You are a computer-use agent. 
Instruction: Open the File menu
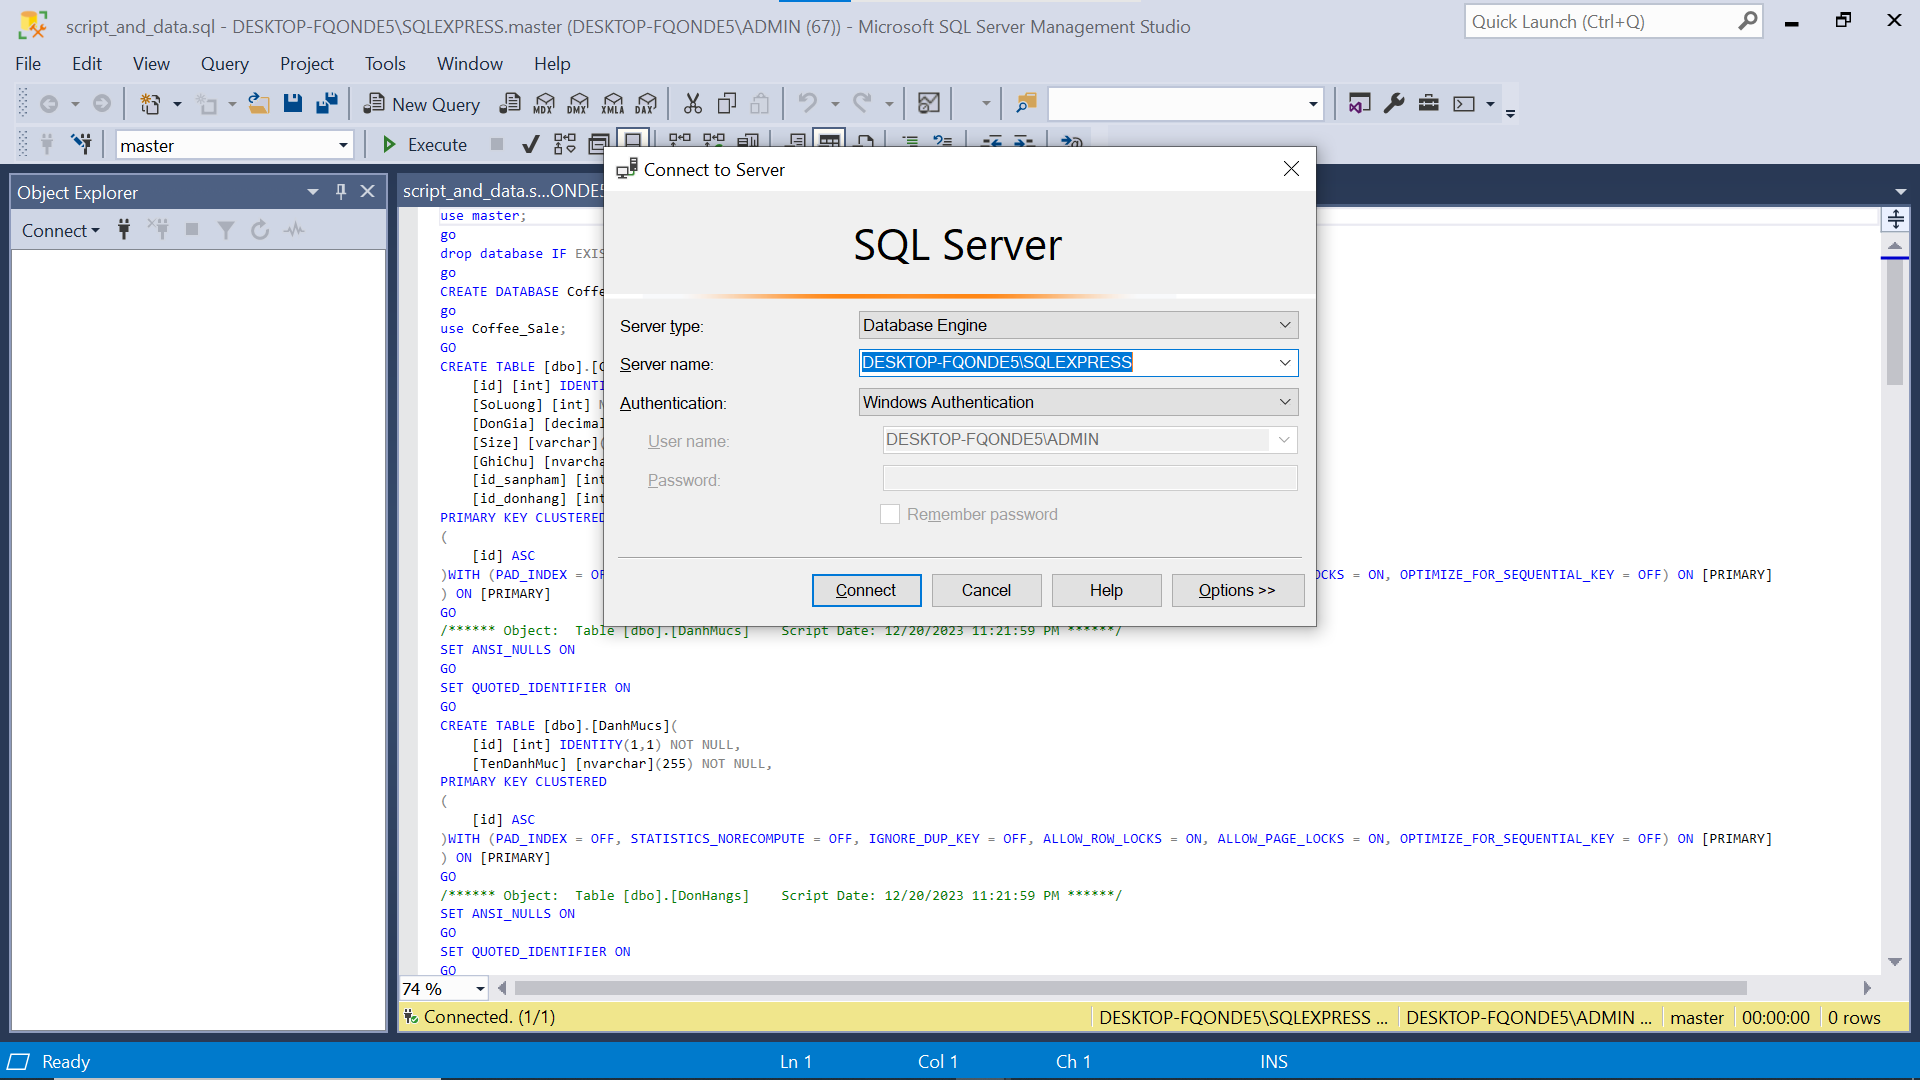point(28,63)
